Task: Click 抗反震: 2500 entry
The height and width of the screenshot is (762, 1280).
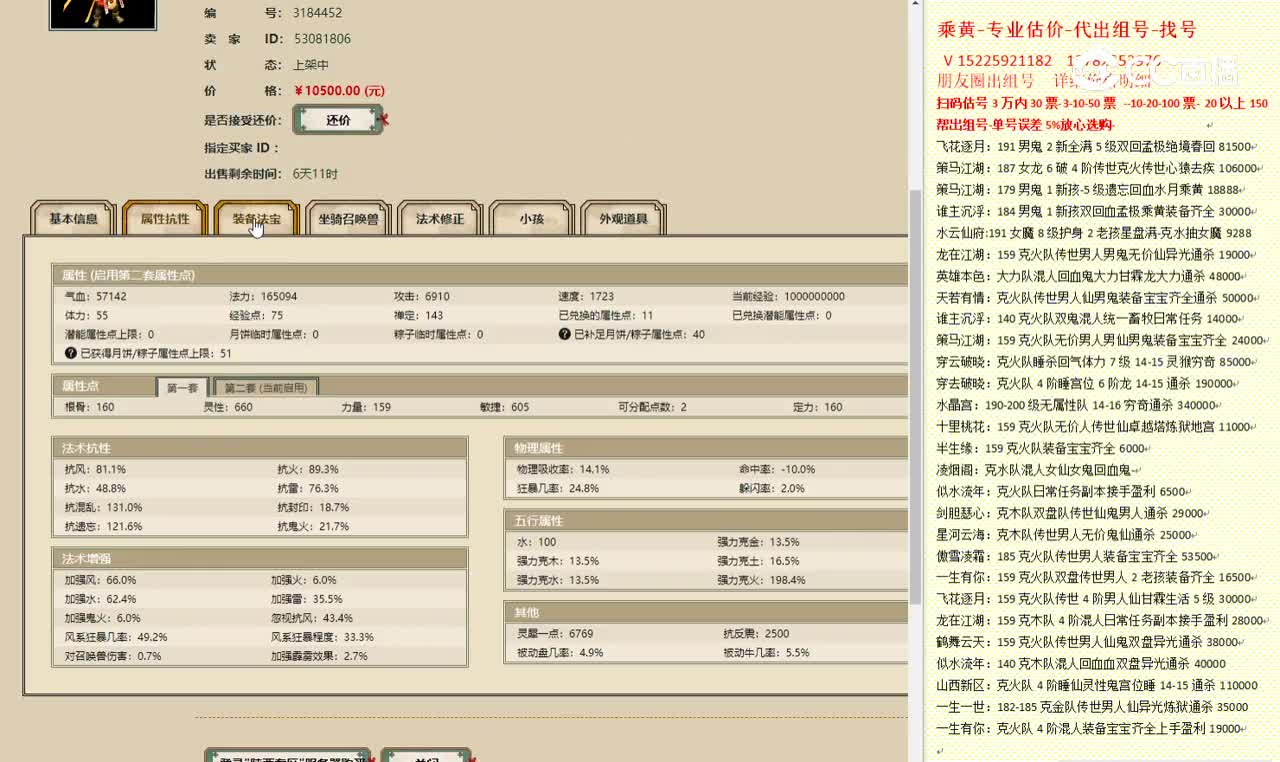Action: click(756, 633)
